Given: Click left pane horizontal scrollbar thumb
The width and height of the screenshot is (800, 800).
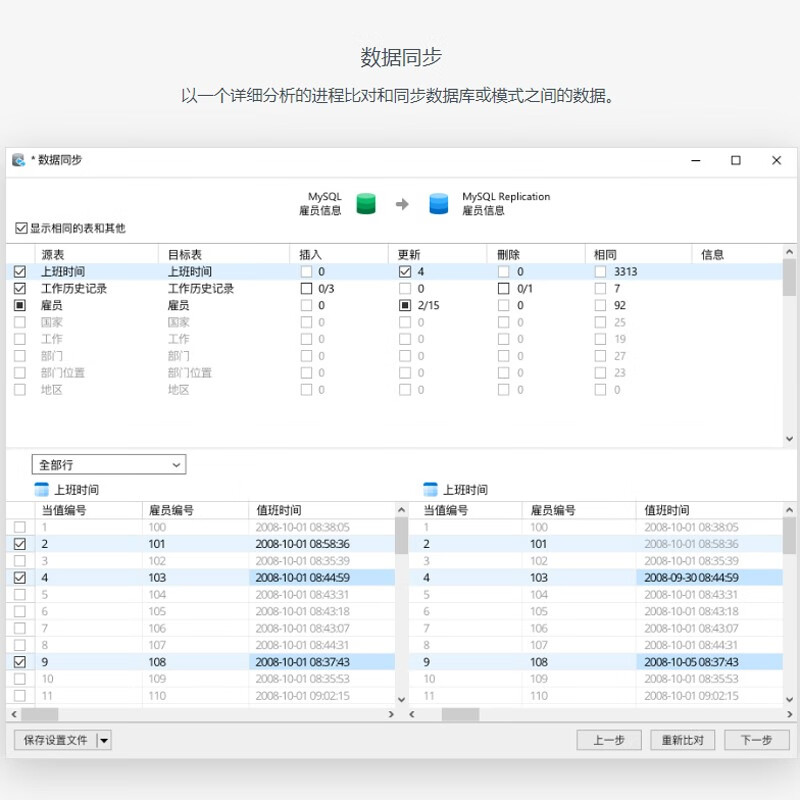Looking at the screenshot, I should click(x=40, y=715).
